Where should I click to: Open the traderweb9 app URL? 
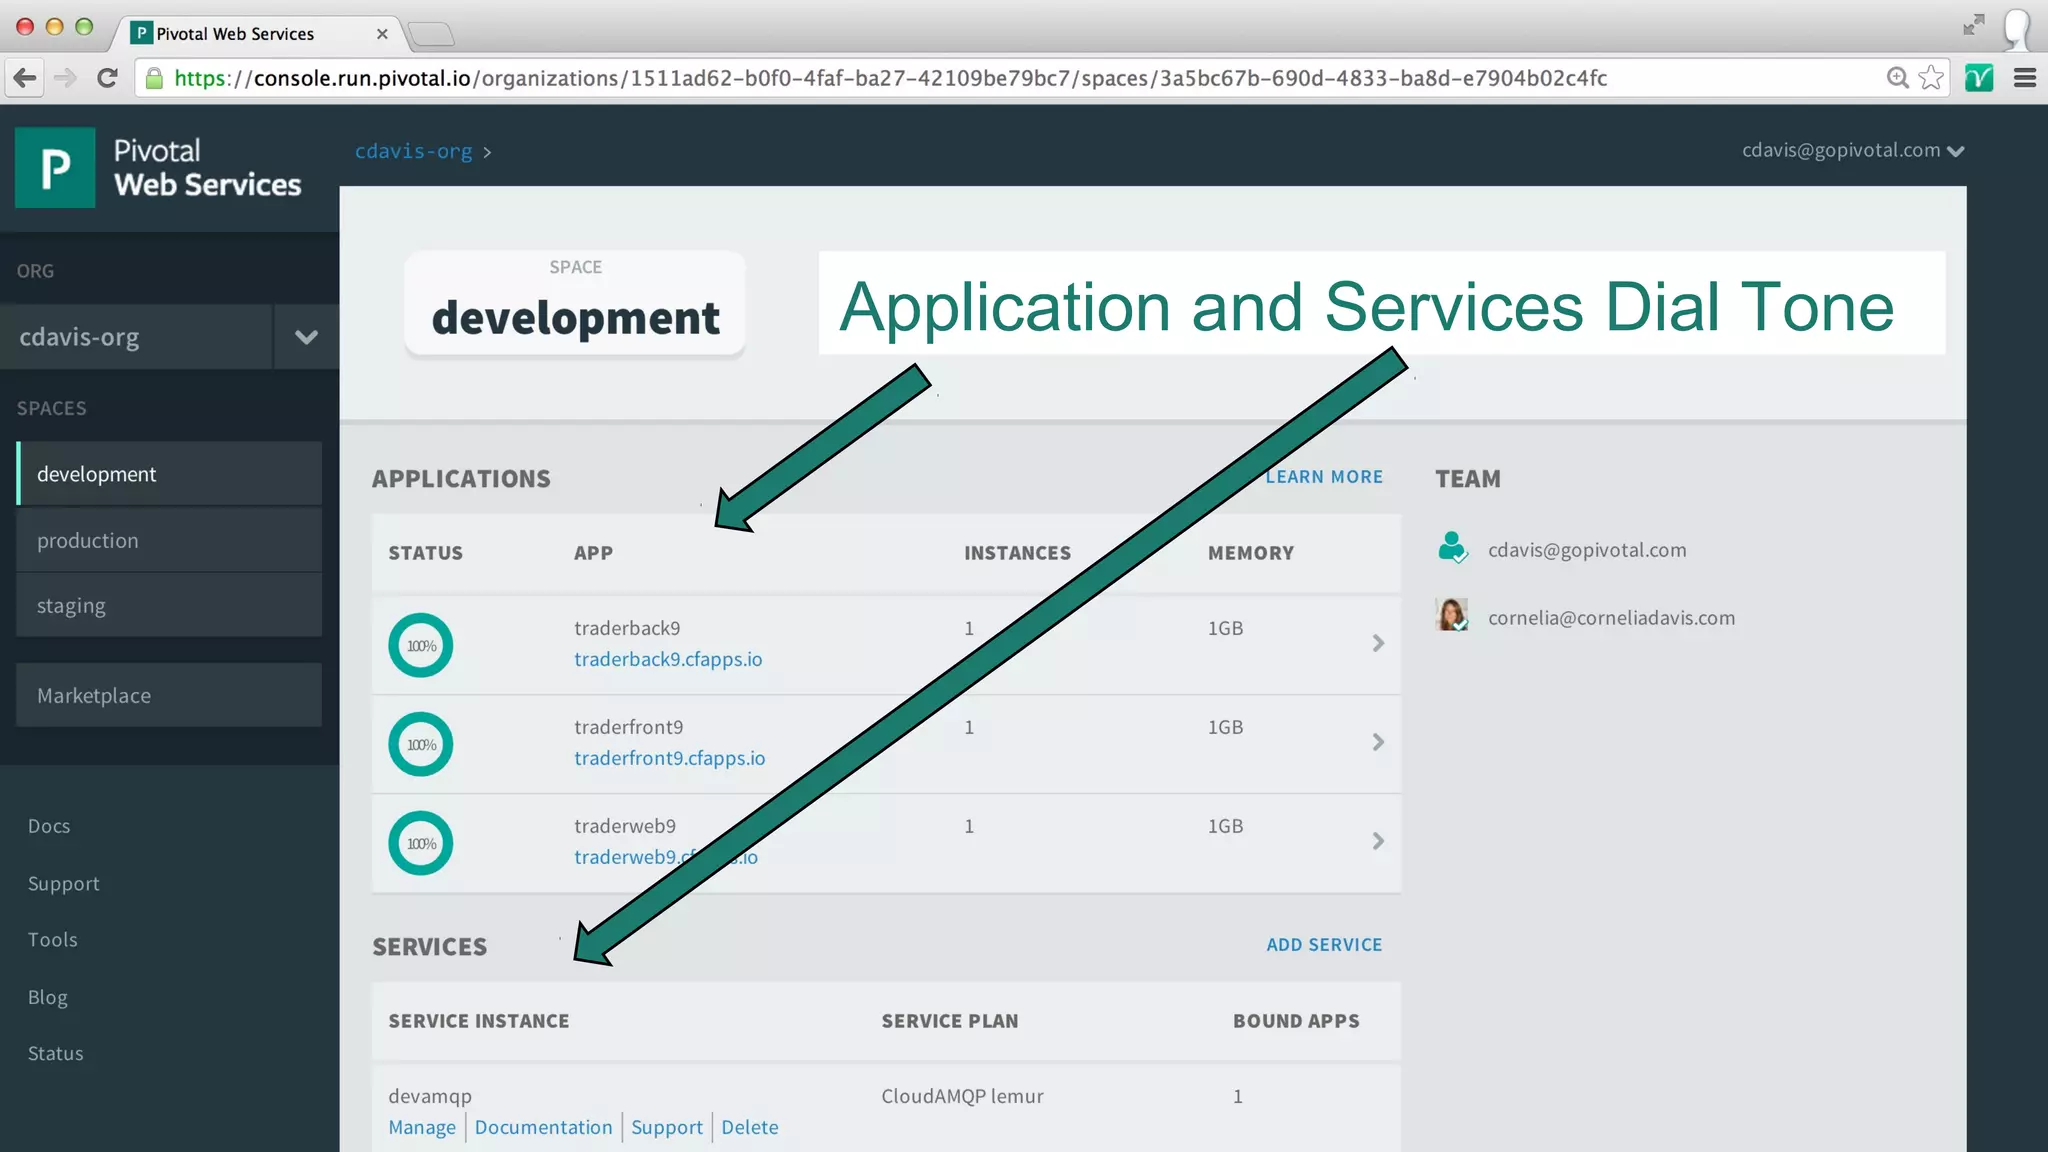coord(666,857)
